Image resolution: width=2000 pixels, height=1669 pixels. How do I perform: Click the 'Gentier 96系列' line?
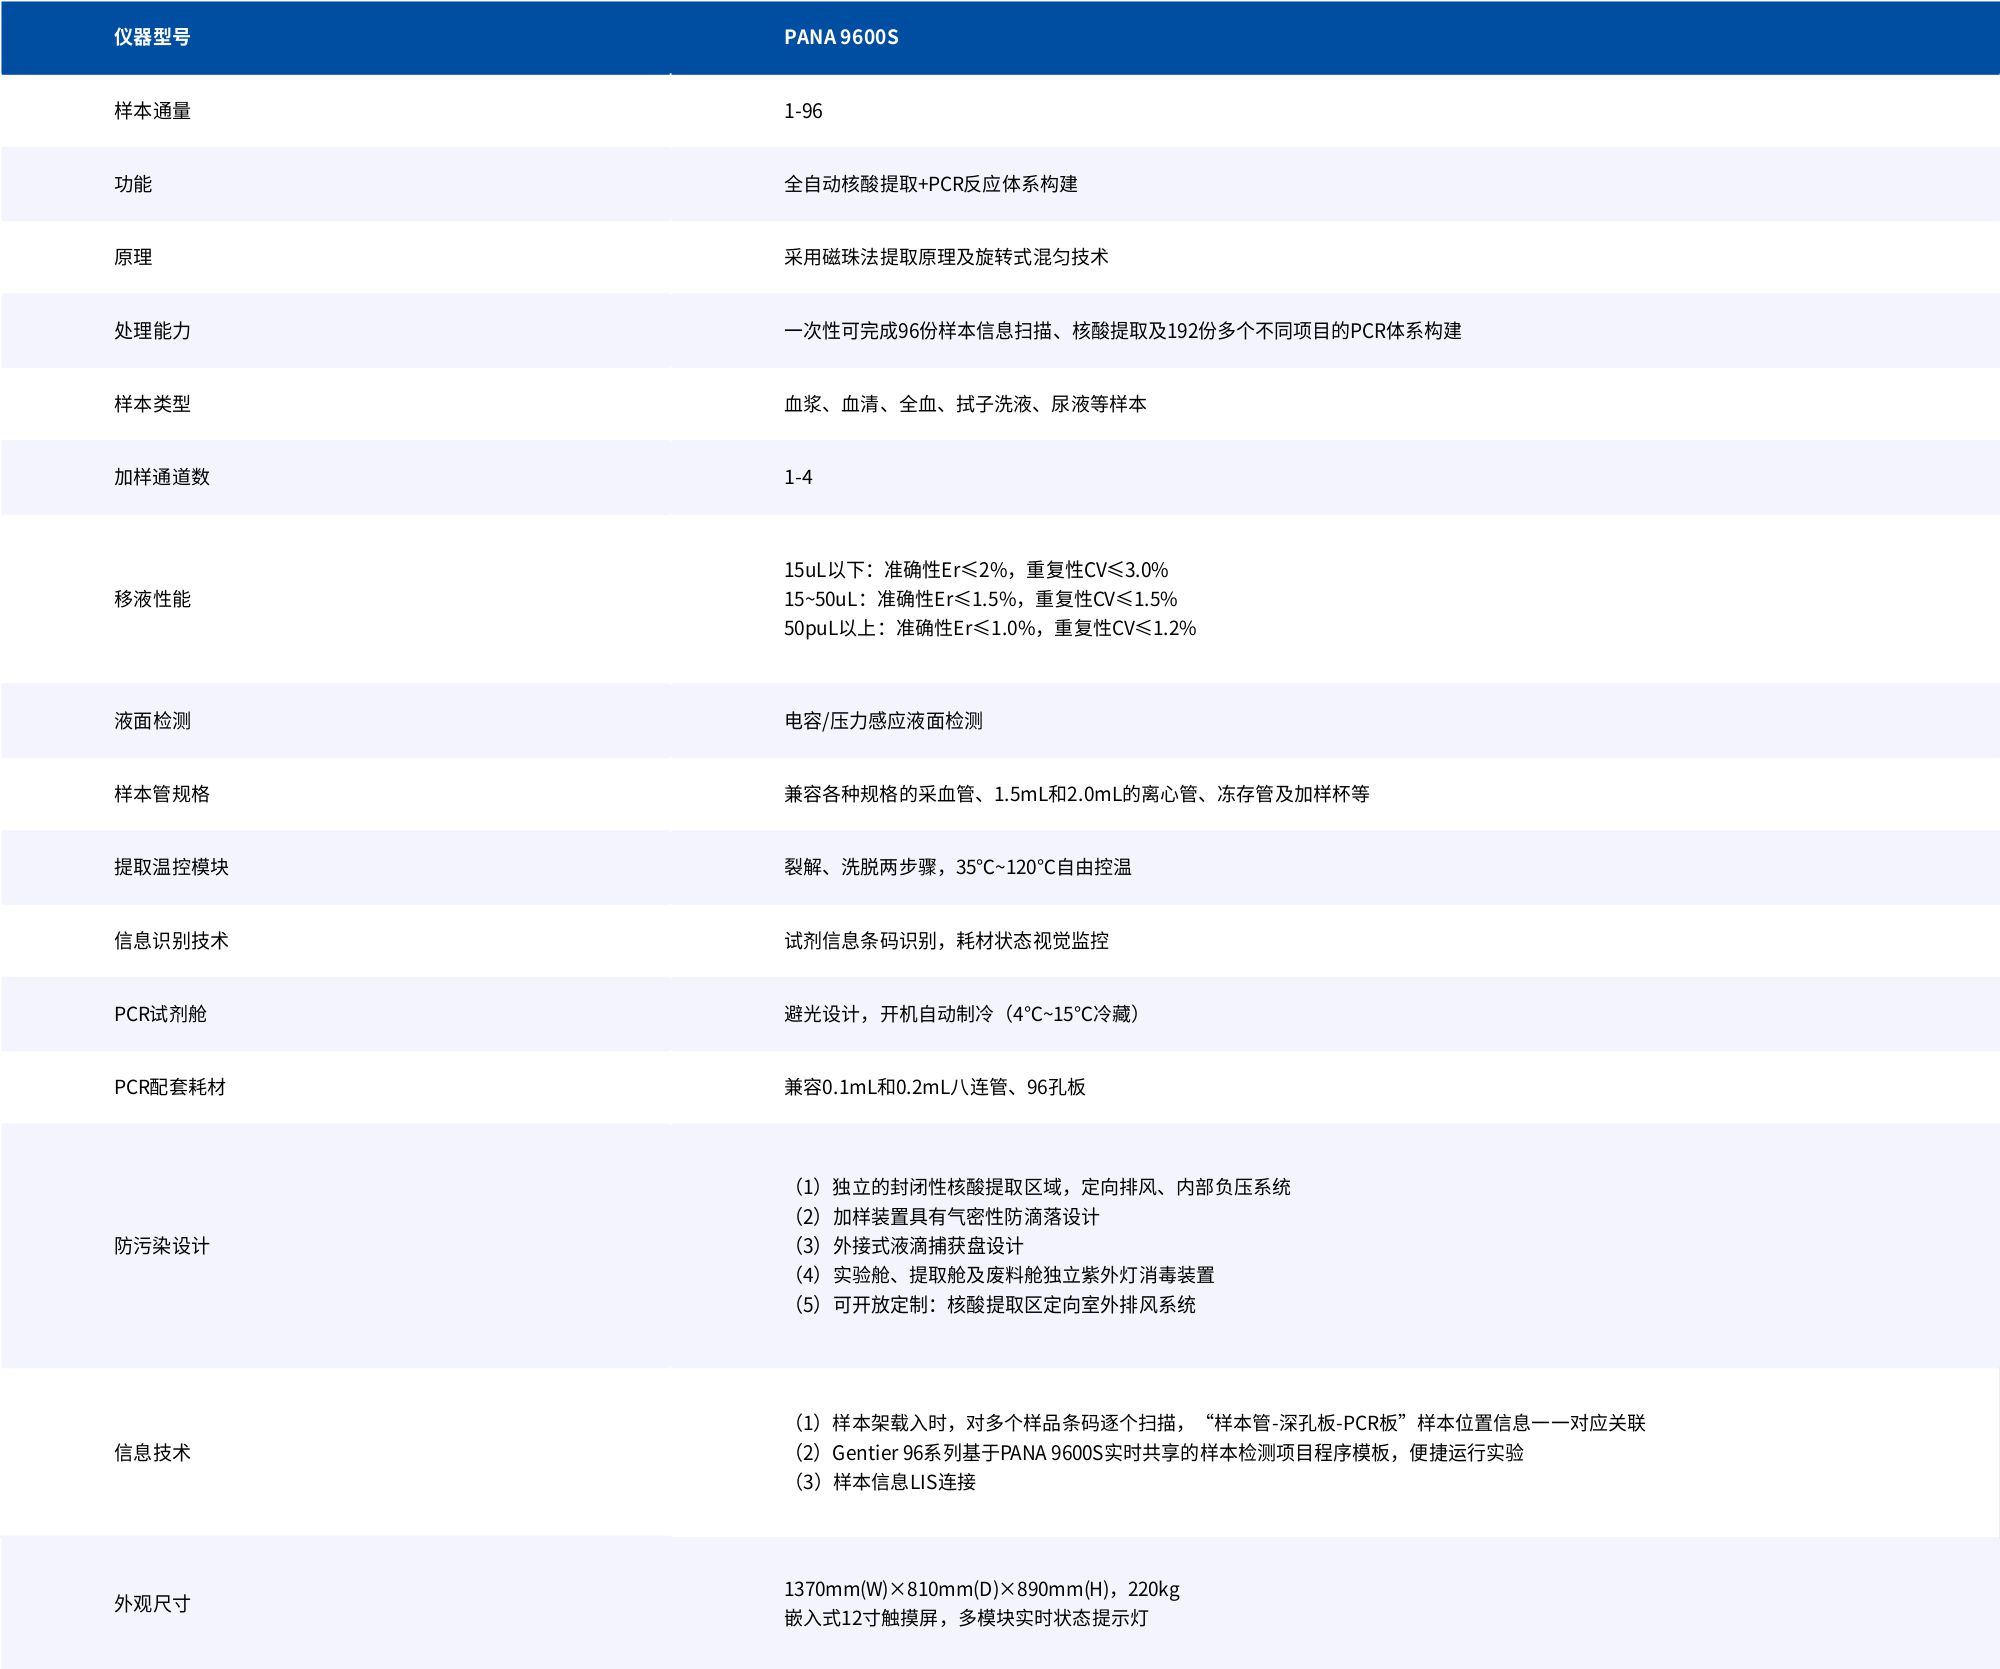click(x=1157, y=1453)
